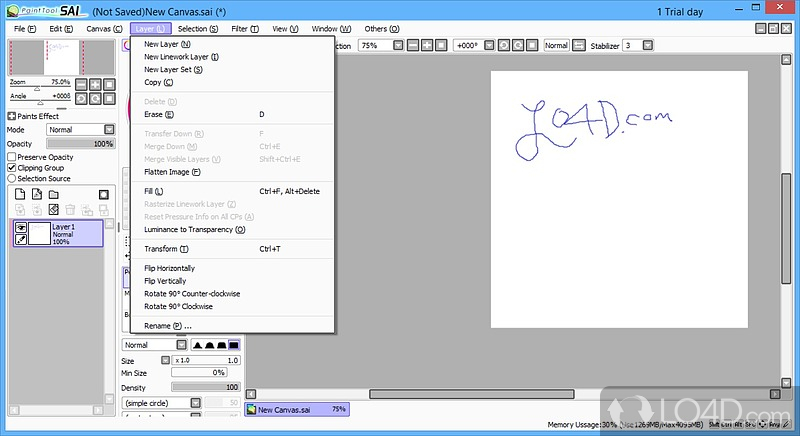Choose Flip Horizontally from the Layer menu
This screenshot has height=436, width=800.
[x=170, y=268]
